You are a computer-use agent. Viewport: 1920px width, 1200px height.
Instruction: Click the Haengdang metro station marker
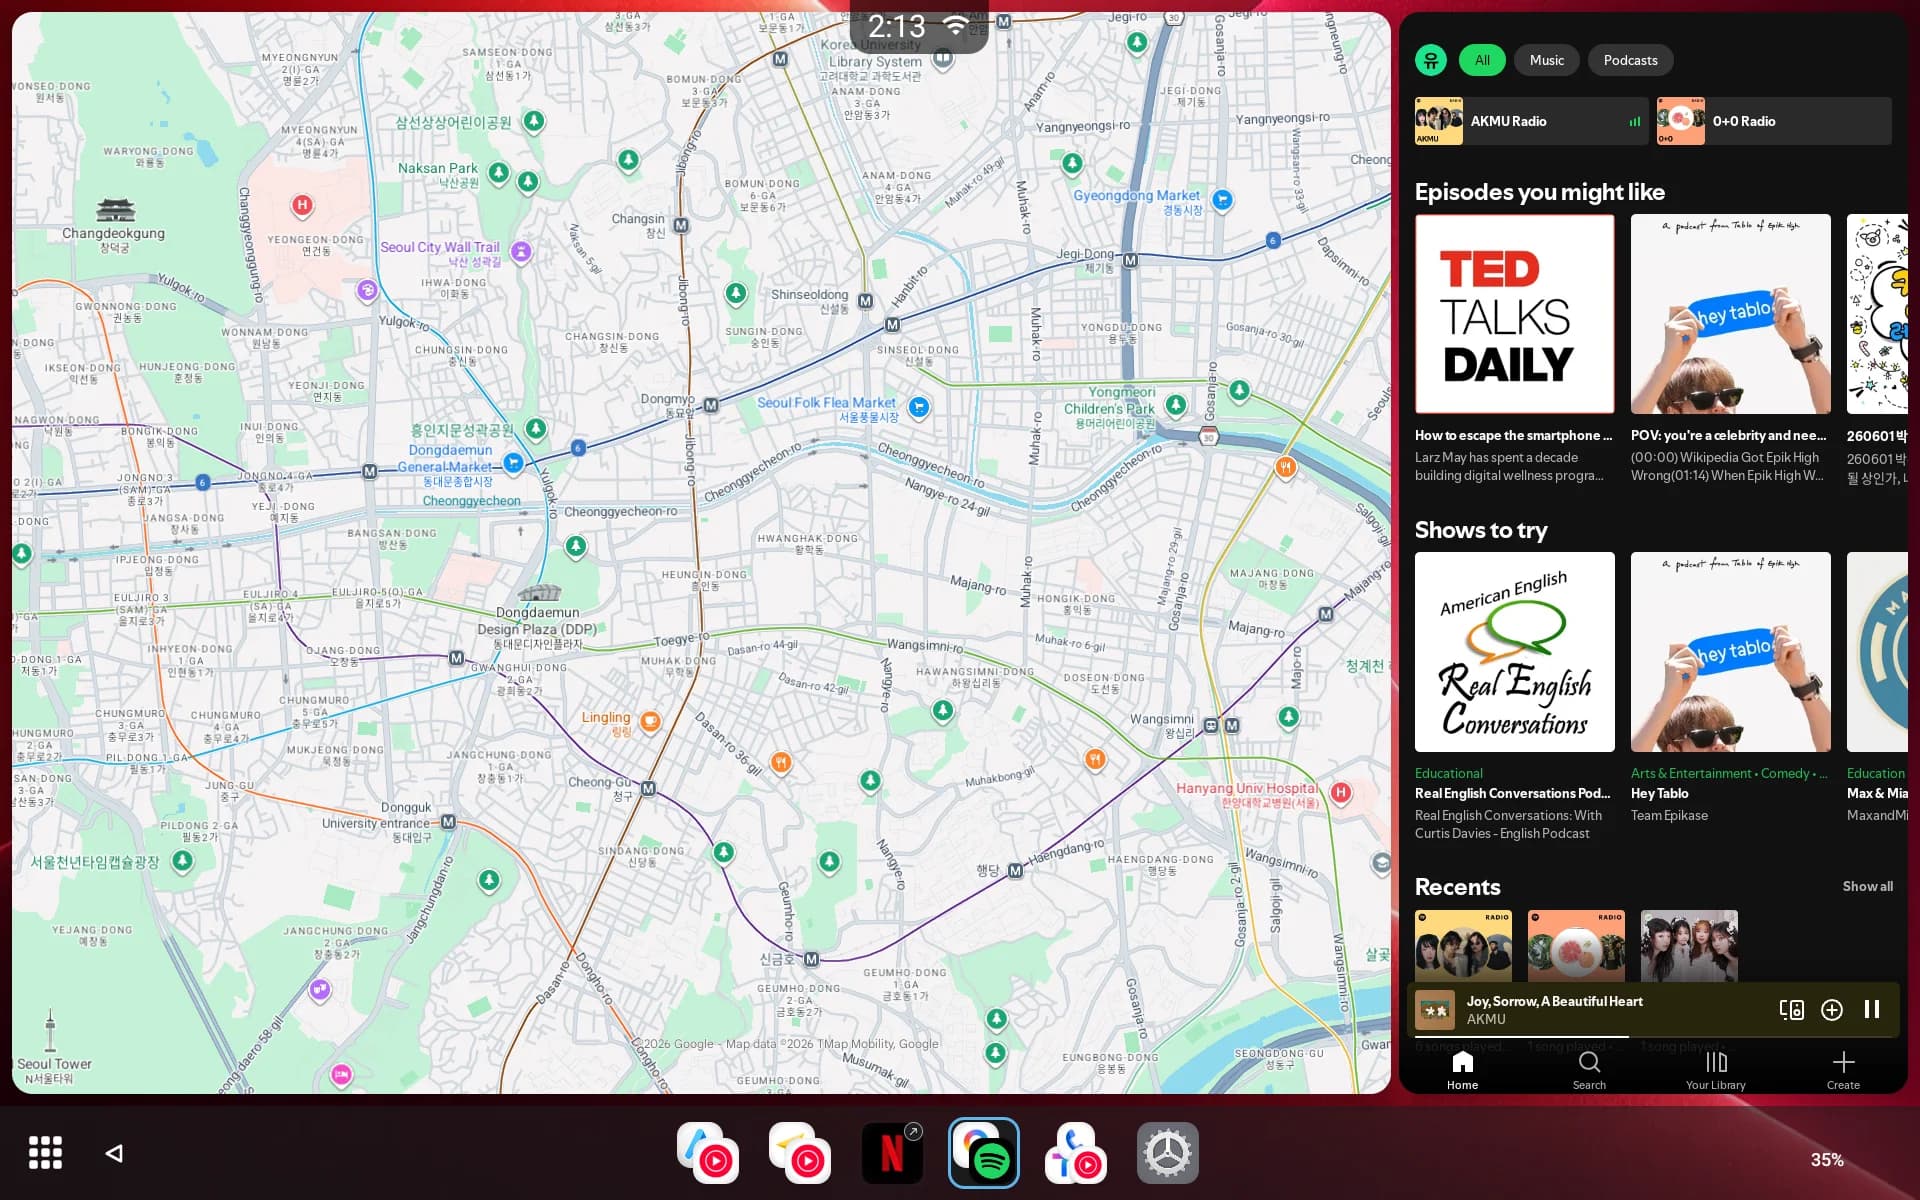pyautogui.click(x=1015, y=871)
